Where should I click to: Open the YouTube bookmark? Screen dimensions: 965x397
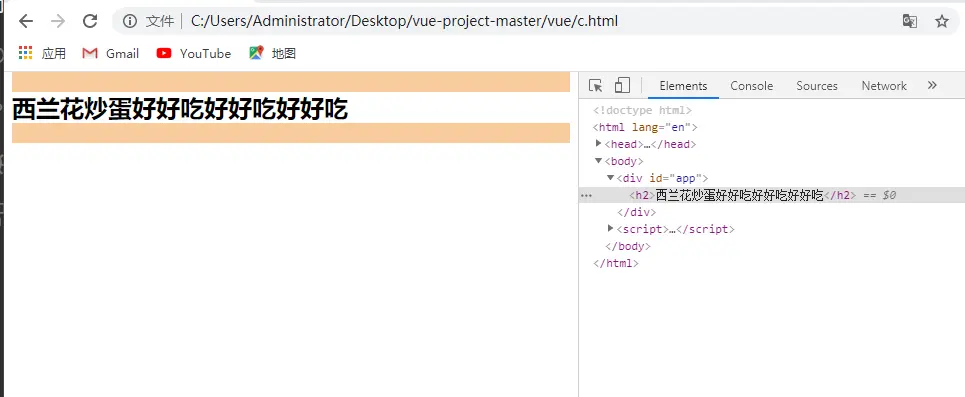point(194,54)
